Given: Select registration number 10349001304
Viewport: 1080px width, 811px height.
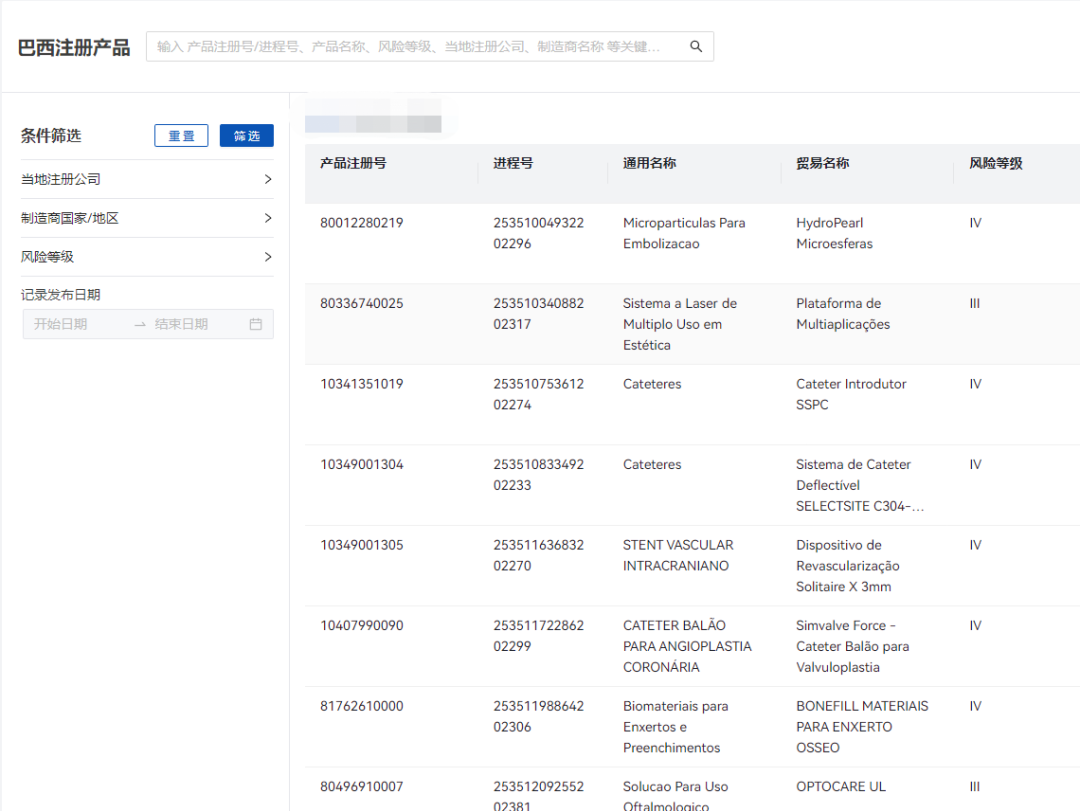Looking at the screenshot, I should click(x=362, y=465).
